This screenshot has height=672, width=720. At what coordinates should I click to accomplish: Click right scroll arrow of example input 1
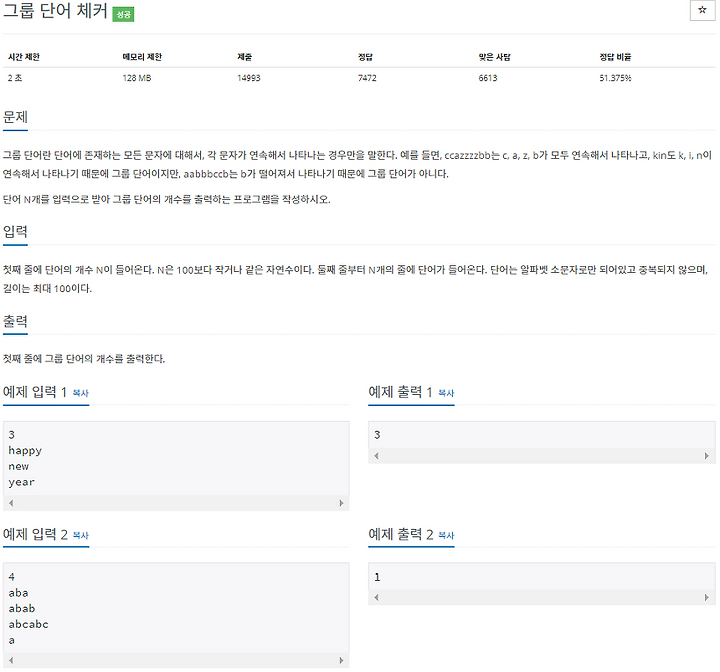341,503
